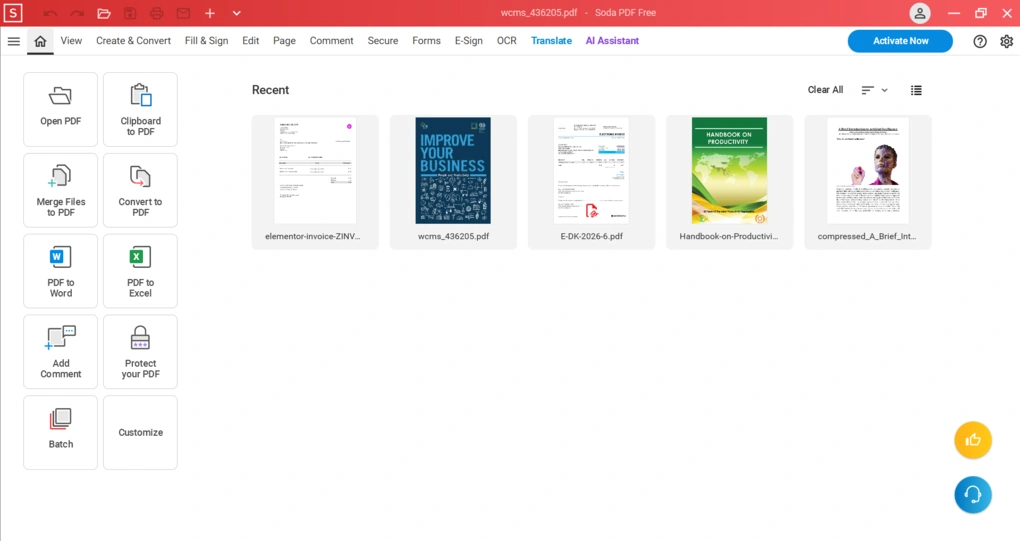Open the E-Sign tab
Screen dimensions: 1020x541
468,40
